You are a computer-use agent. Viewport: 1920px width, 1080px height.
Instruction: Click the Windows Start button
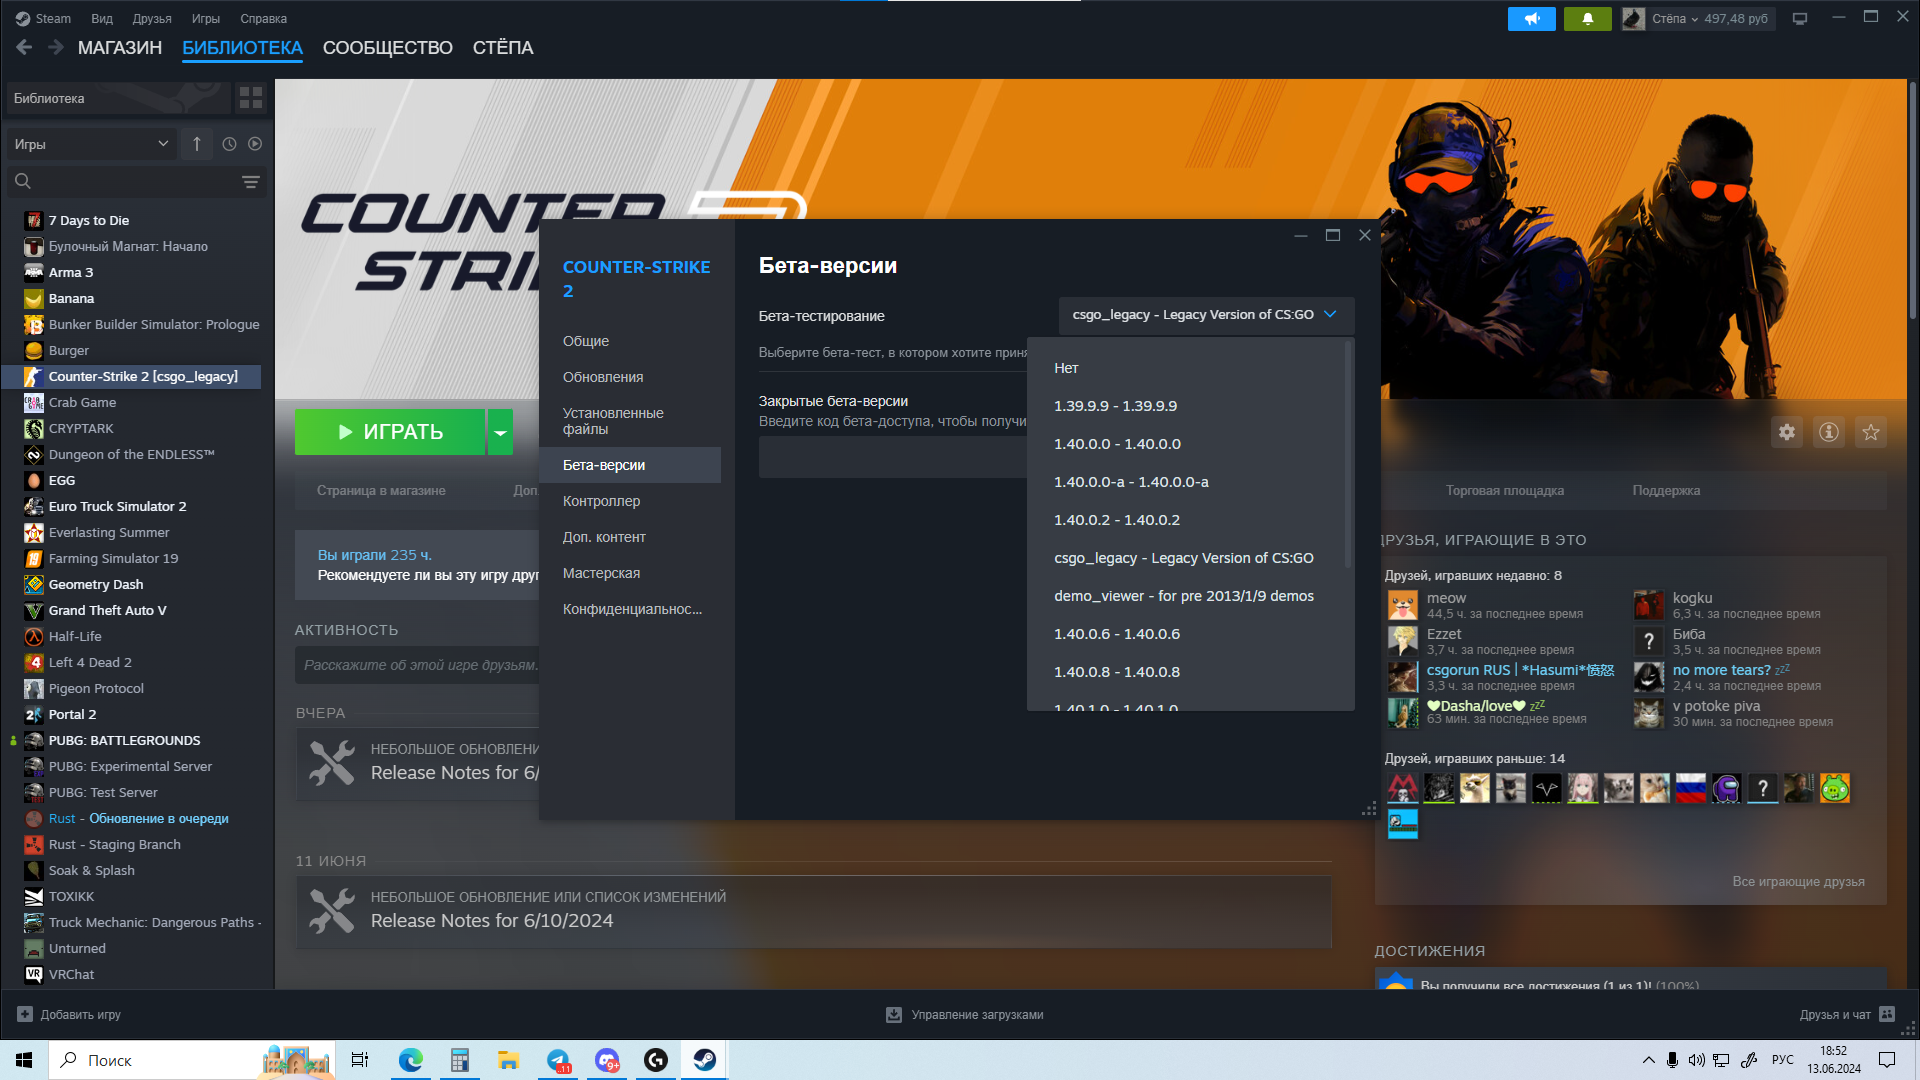tap(24, 1060)
